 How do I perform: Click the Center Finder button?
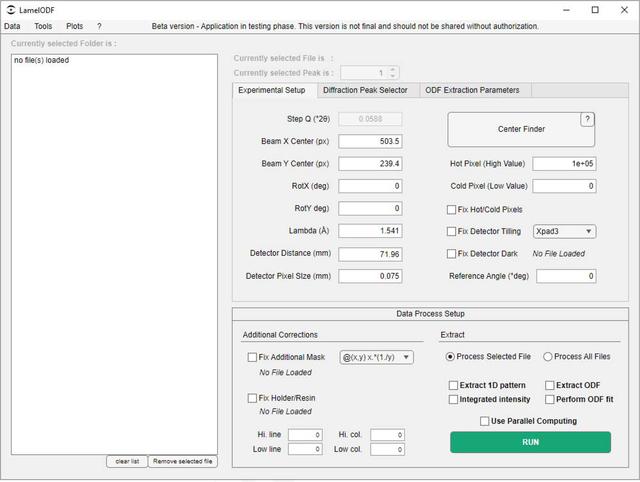[x=521, y=129]
